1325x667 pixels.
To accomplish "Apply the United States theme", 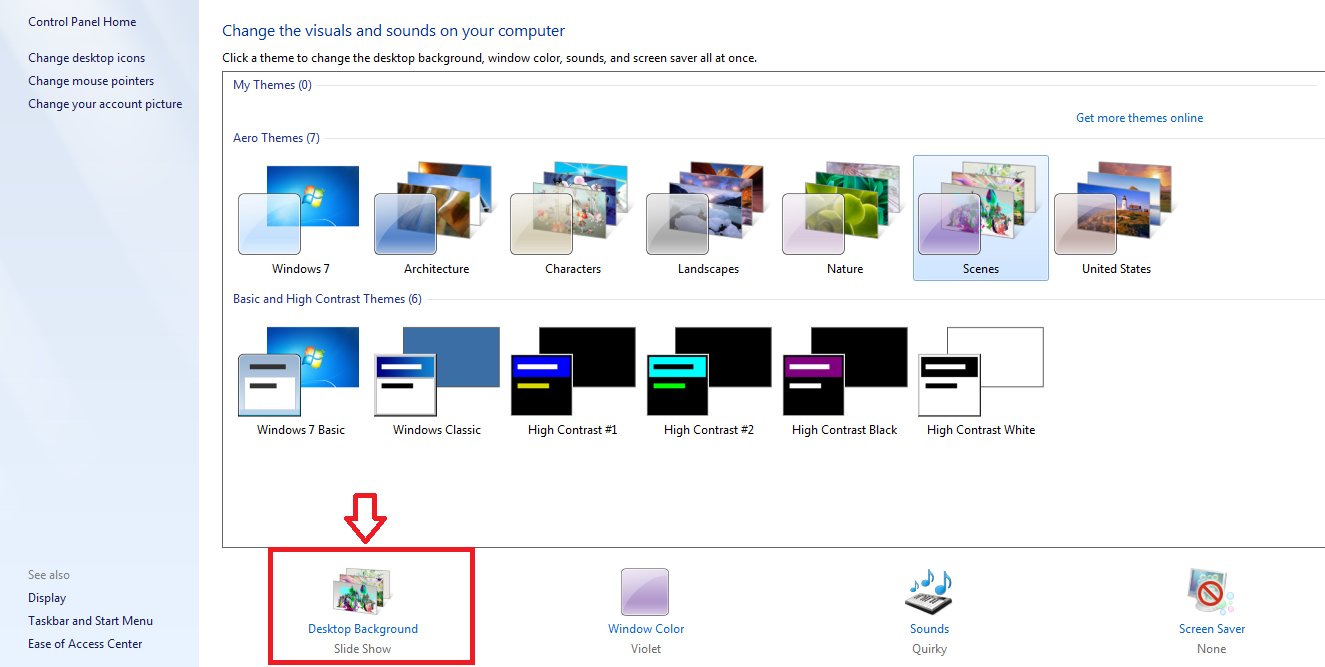I will coord(1116,210).
